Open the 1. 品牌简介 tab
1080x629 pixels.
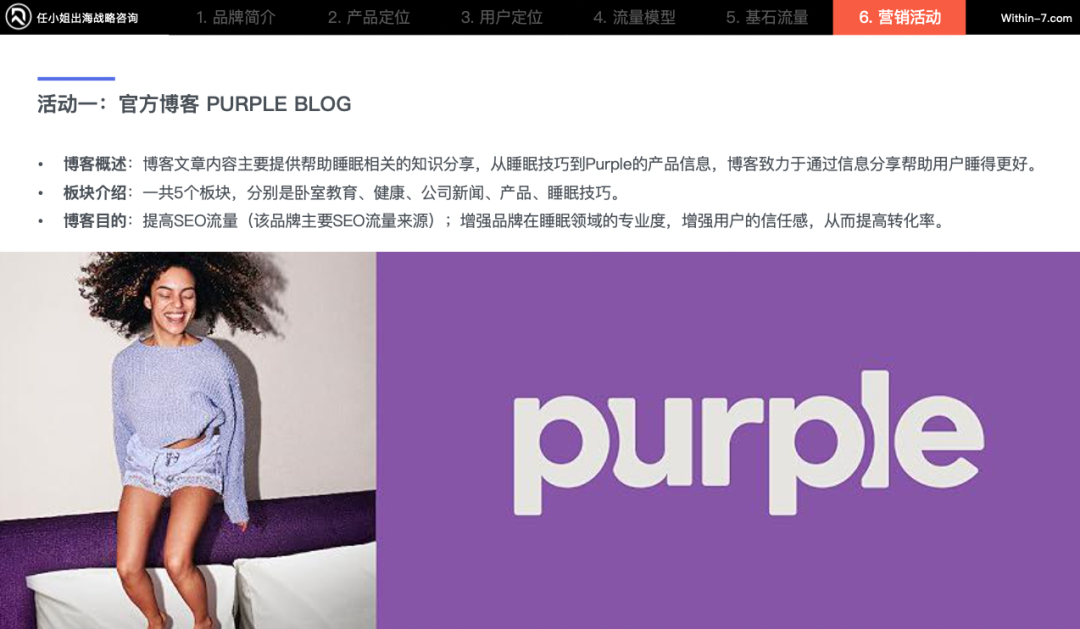click(x=236, y=17)
